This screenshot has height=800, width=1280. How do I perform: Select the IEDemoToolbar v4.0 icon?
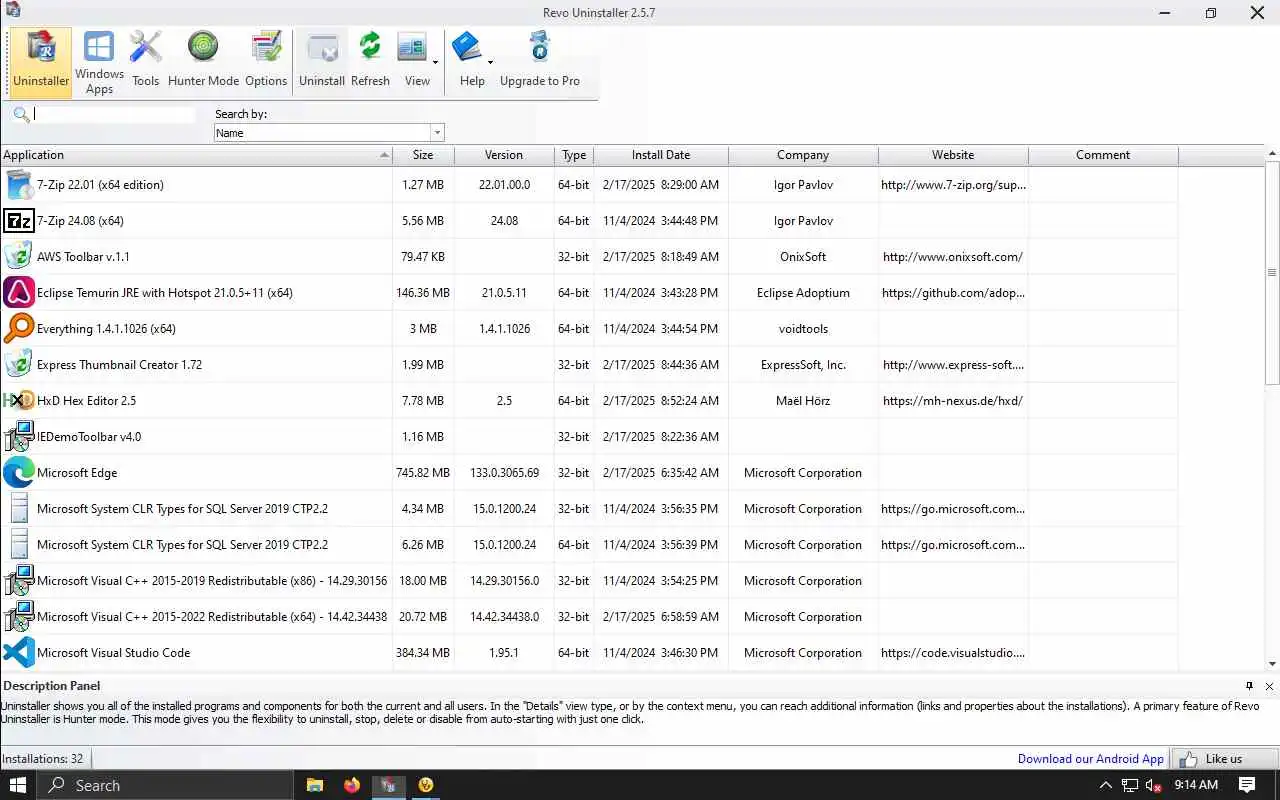19,437
